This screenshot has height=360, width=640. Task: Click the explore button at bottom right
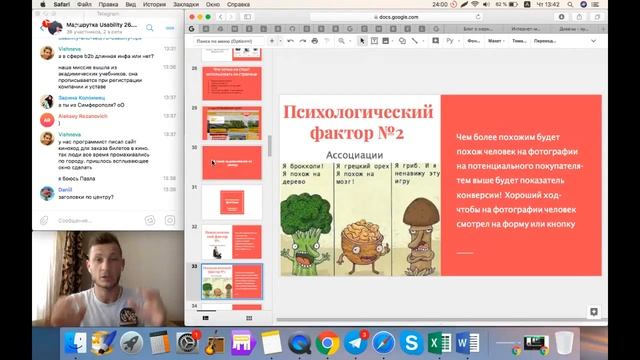[594, 312]
